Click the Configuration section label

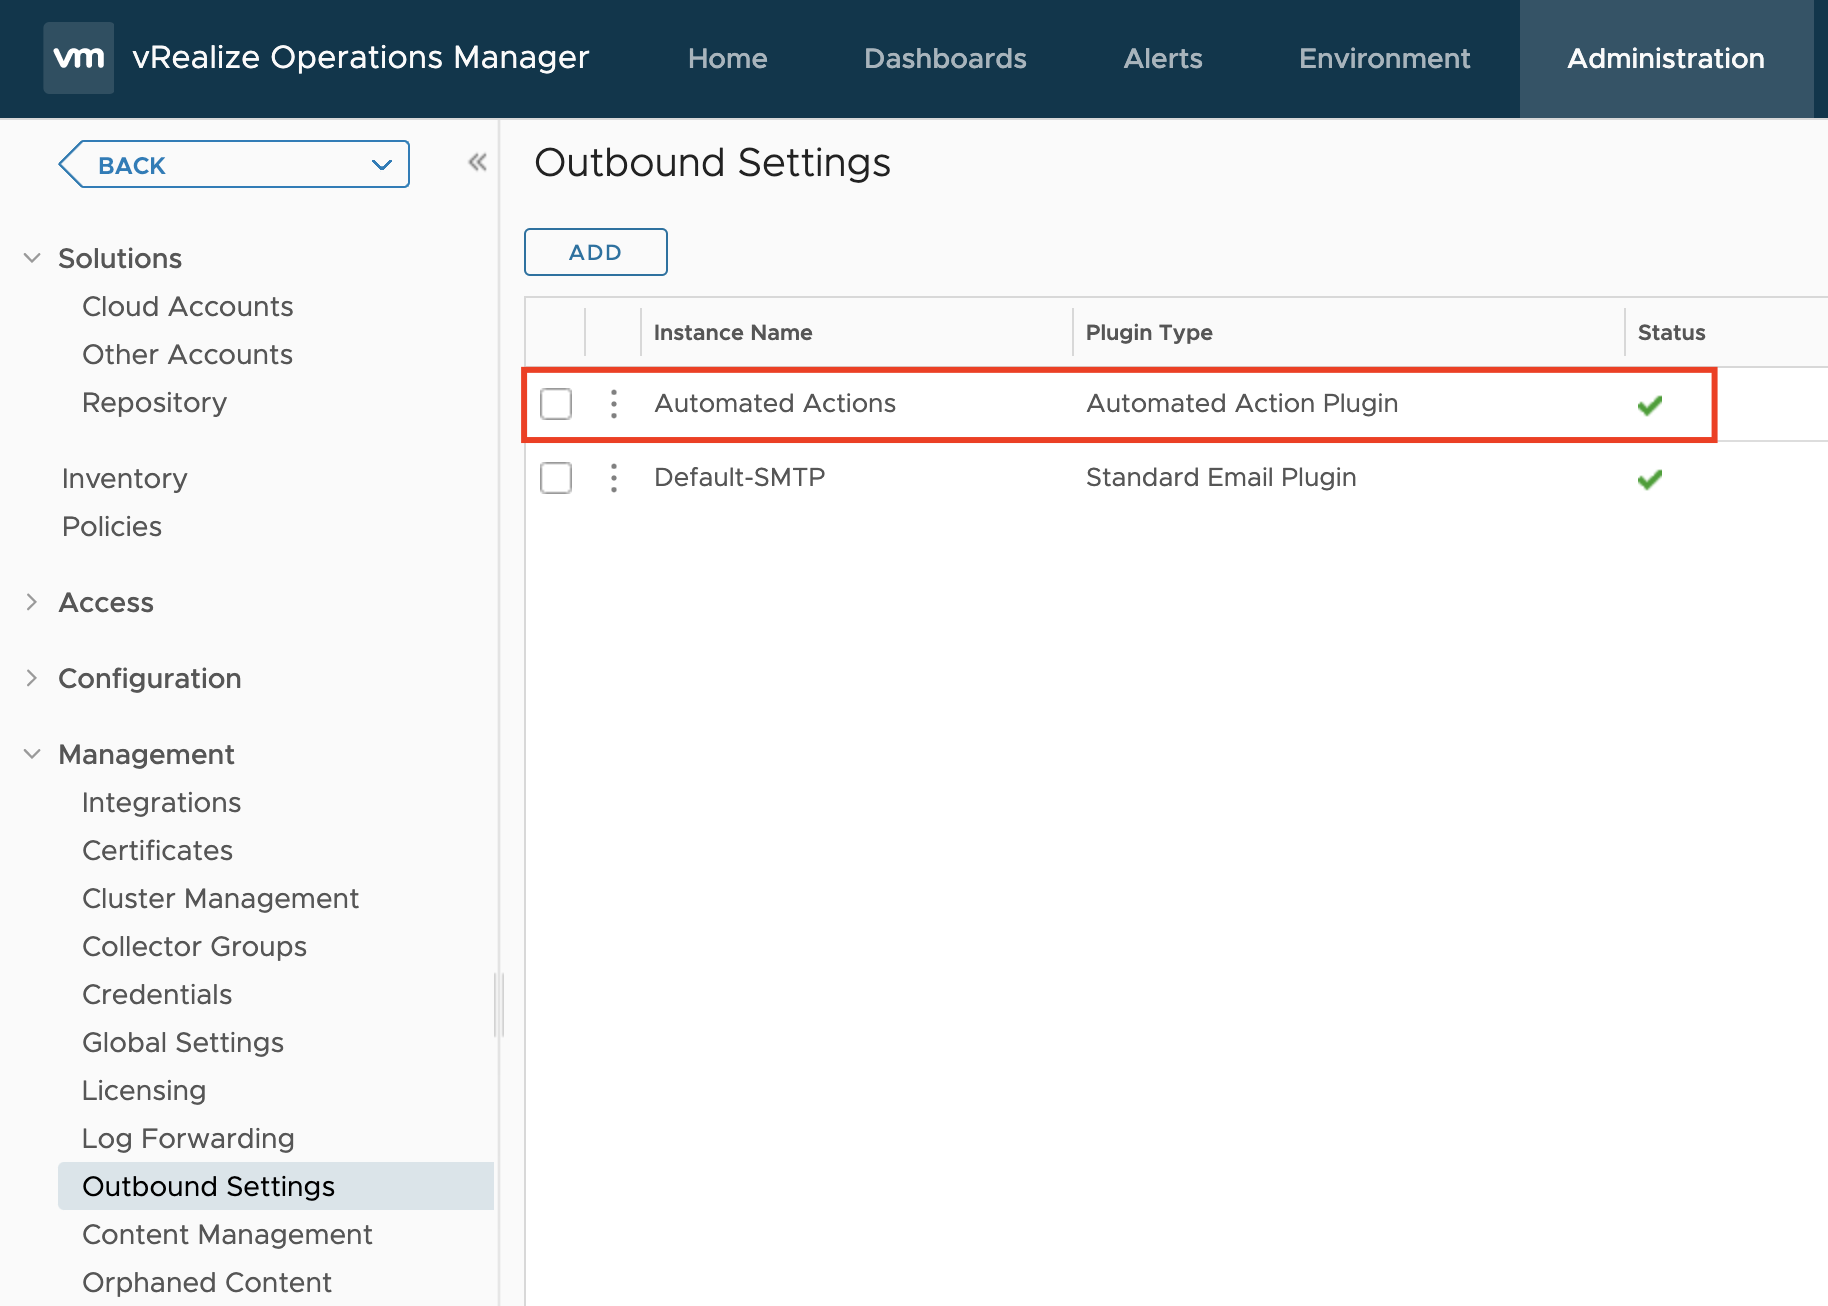click(x=150, y=678)
